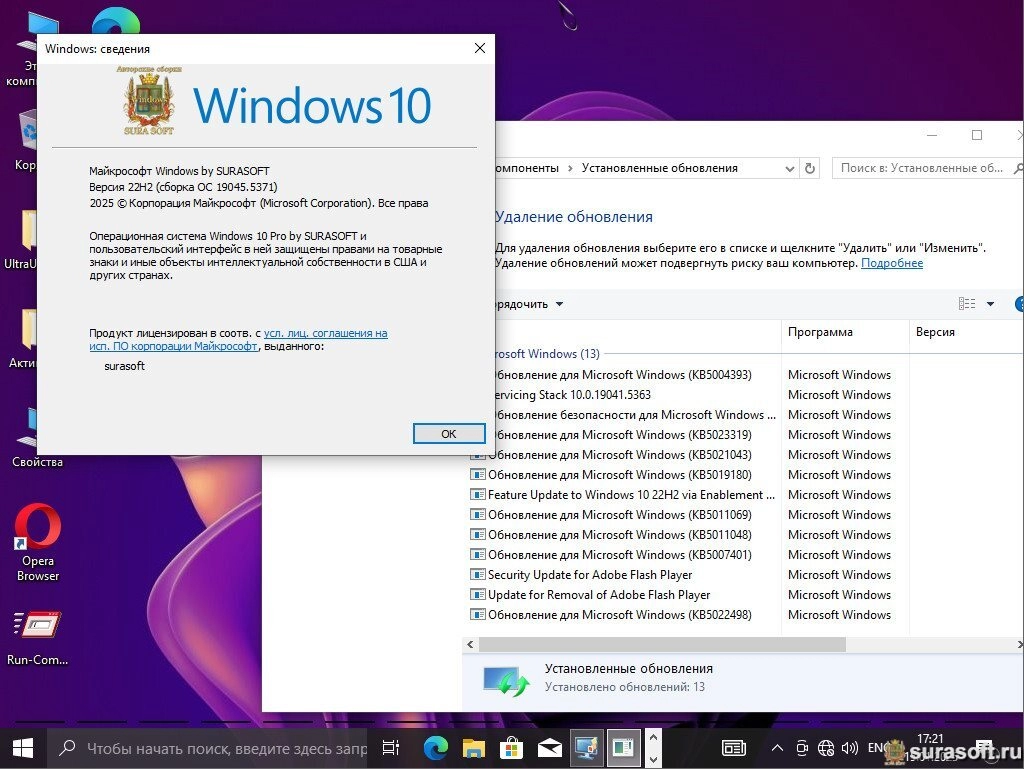The image size is (1024, 769).
Task: Click OK in the Windows info dialog
Action: click(x=449, y=433)
